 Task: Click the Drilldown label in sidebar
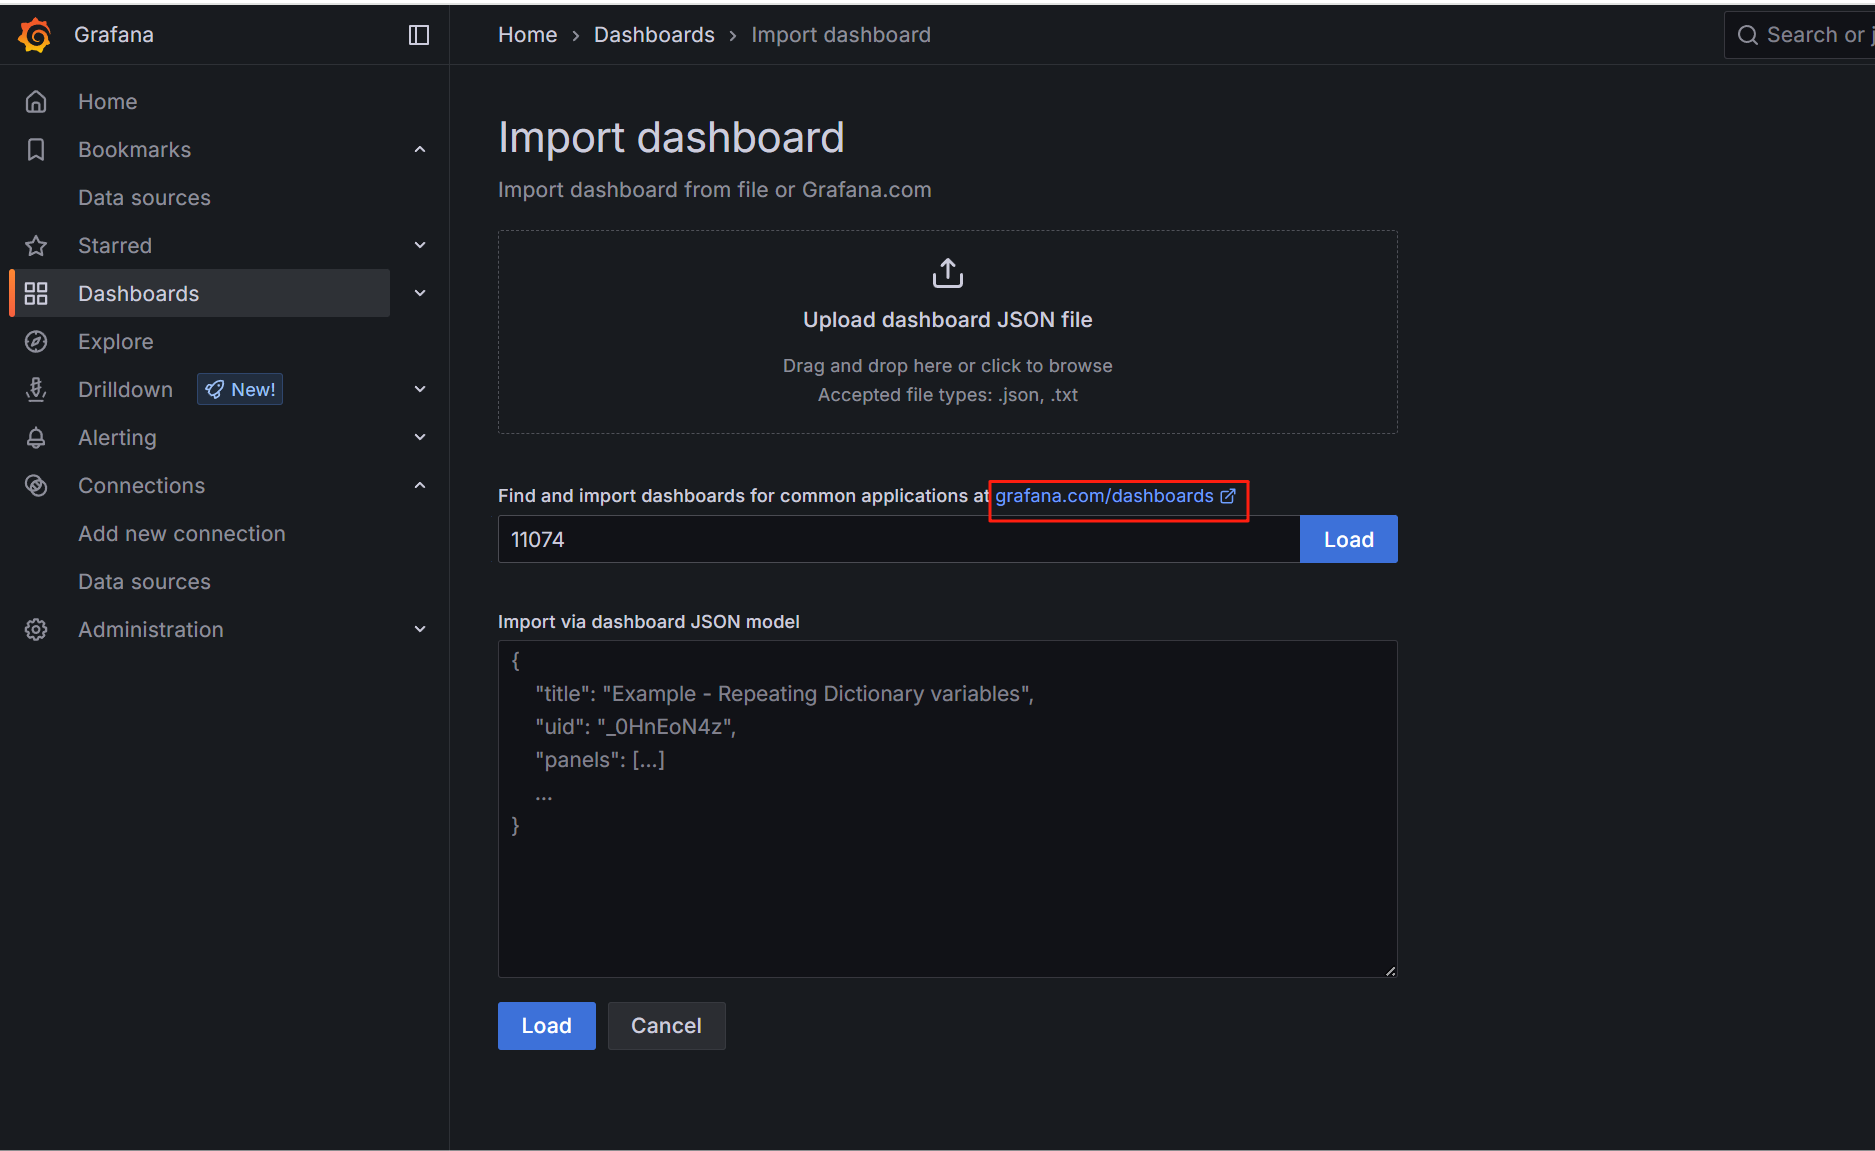pyautogui.click(x=125, y=389)
